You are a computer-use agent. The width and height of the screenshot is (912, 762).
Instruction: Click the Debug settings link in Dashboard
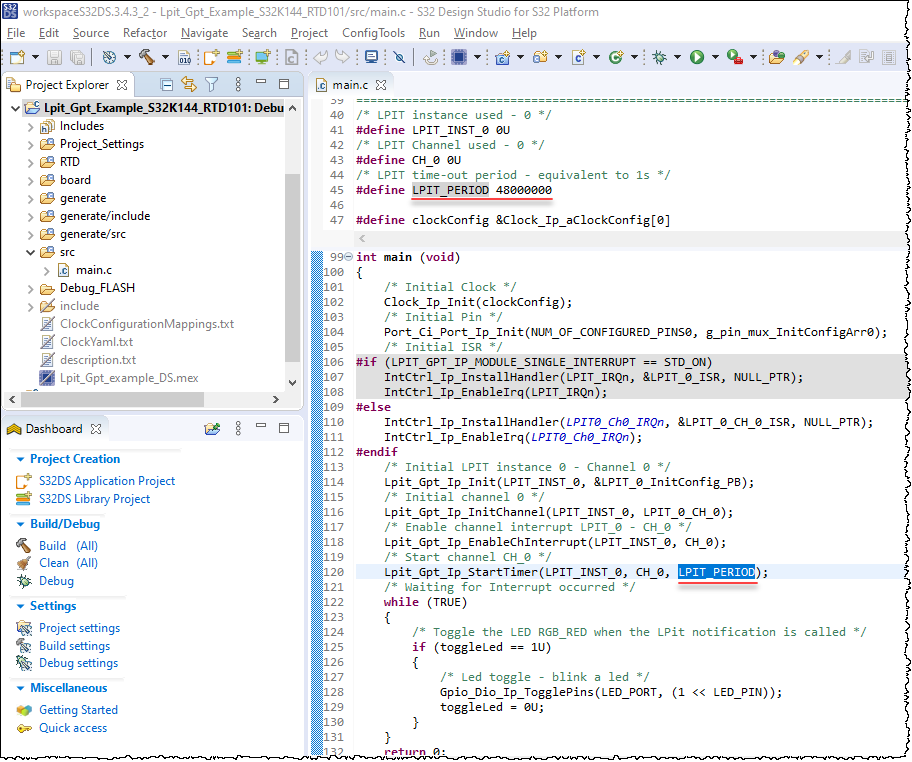[78, 663]
